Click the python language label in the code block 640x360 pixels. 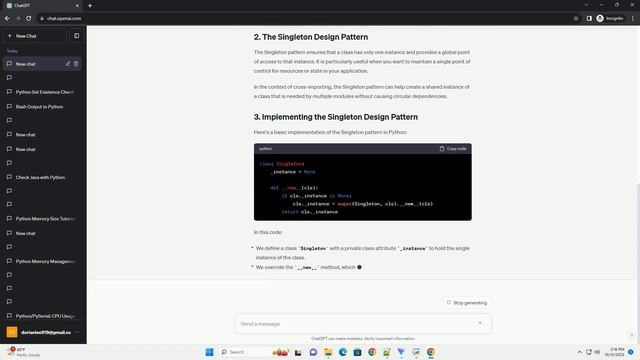265,149
